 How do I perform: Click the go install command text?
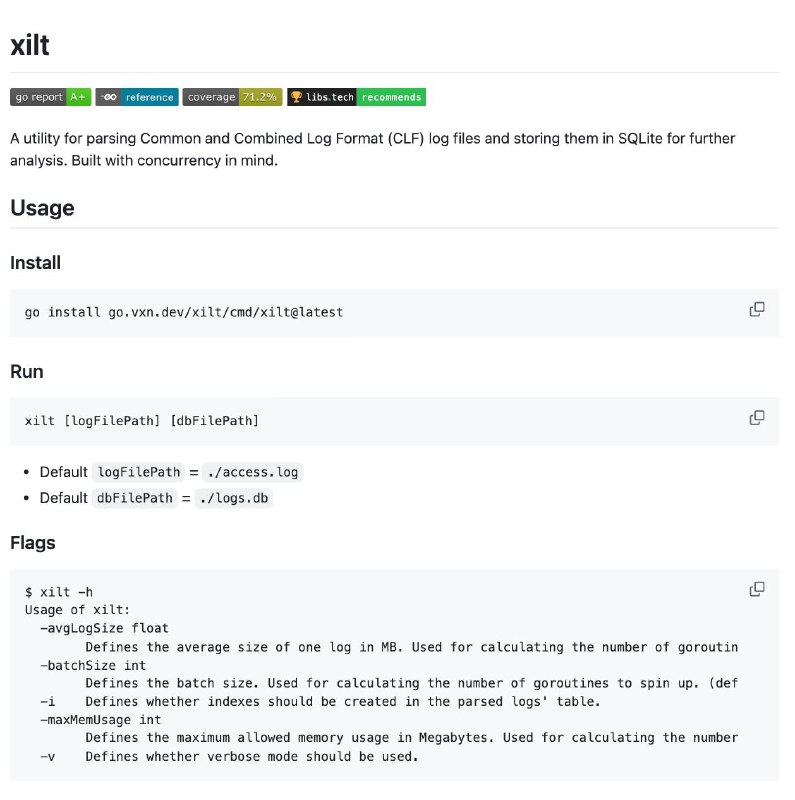pos(184,312)
